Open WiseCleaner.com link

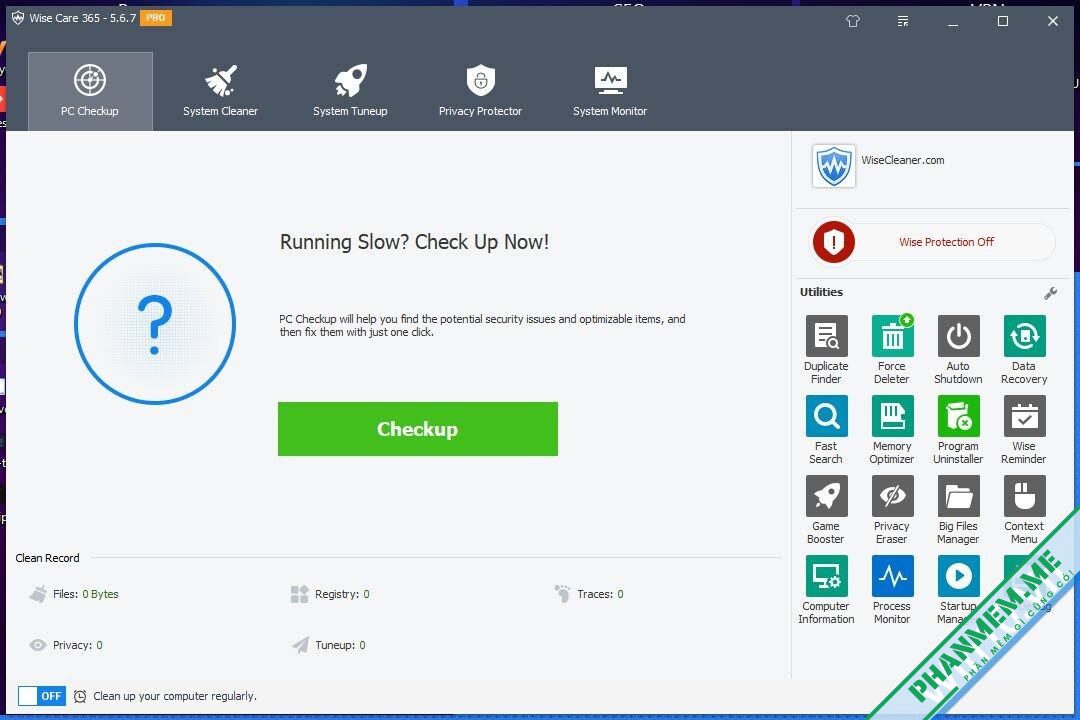point(902,160)
